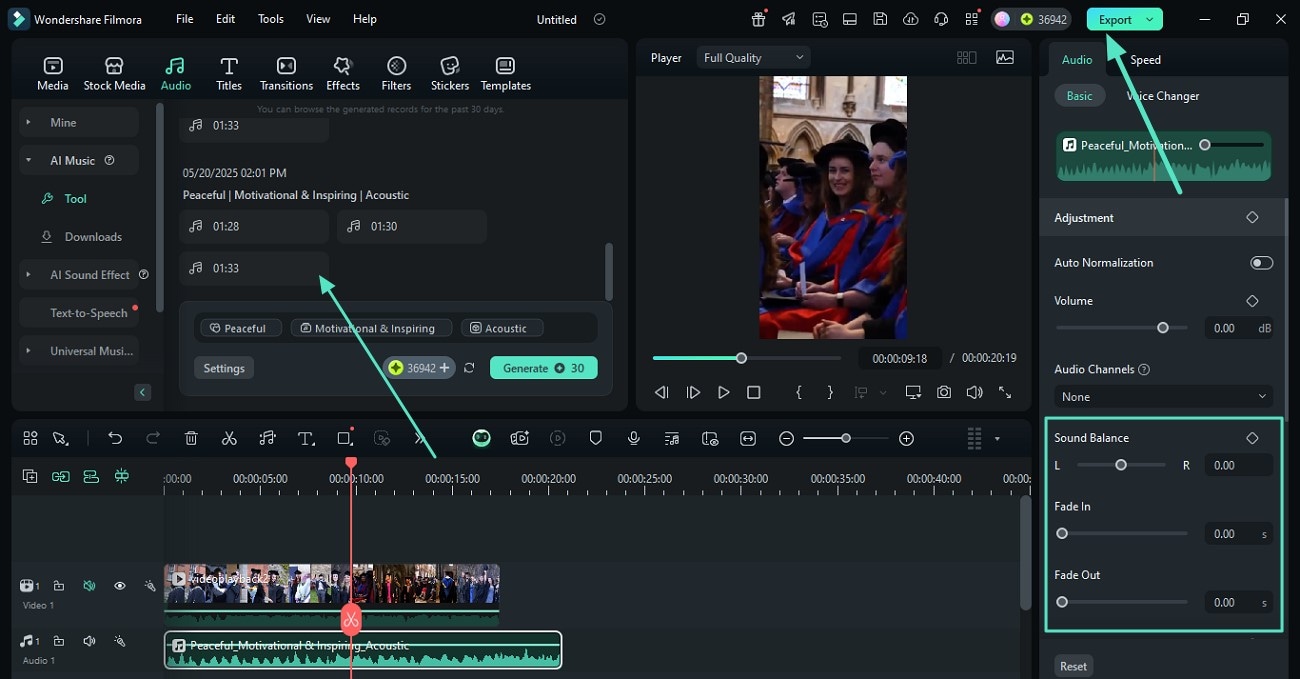Viewport: 1300px width, 679px height.
Task: Zoom in the timeline with plus
Action: [x=906, y=438]
